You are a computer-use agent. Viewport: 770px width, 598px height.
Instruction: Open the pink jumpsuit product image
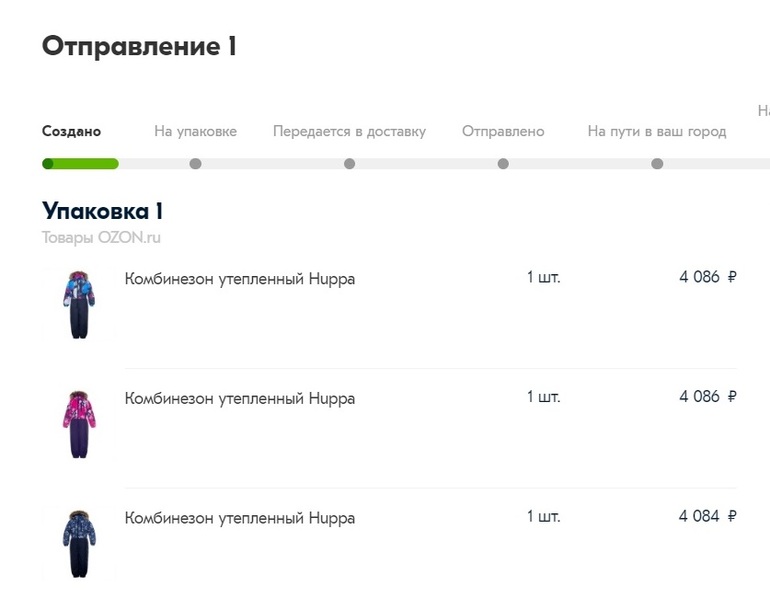pyautogui.click(x=78, y=424)
